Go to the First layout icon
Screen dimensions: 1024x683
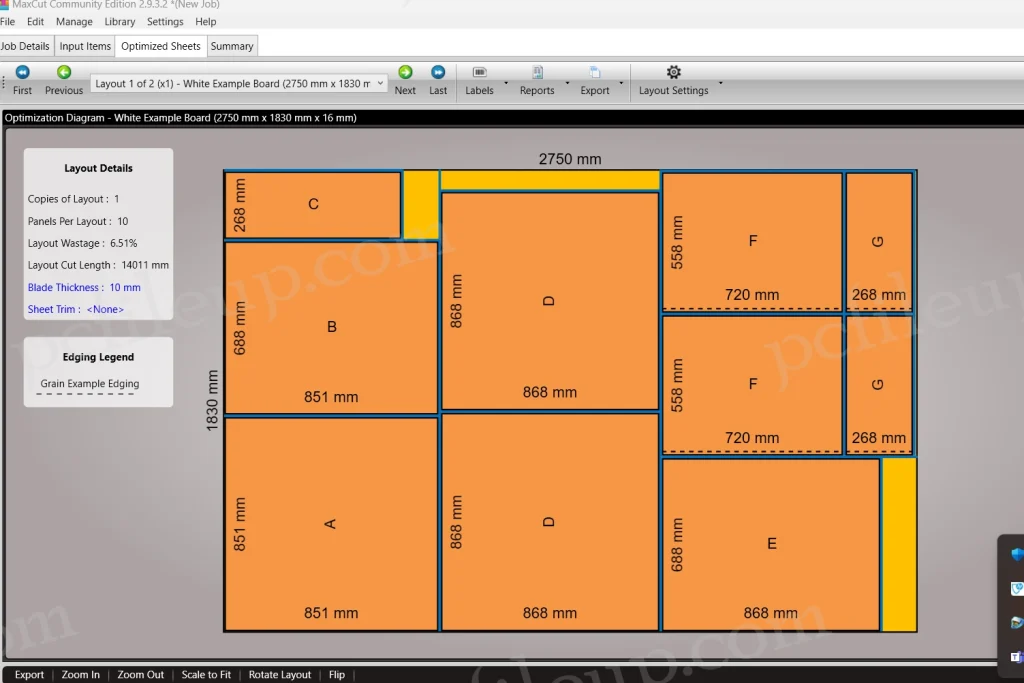(x=22, y=72)
